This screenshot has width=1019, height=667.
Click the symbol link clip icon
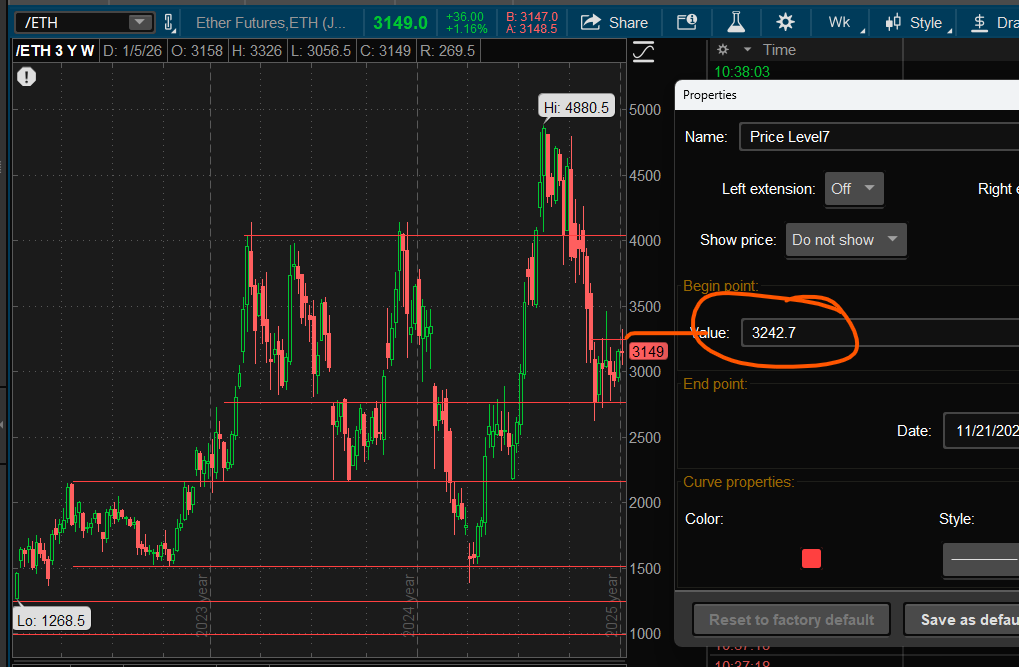pos(169,22)
